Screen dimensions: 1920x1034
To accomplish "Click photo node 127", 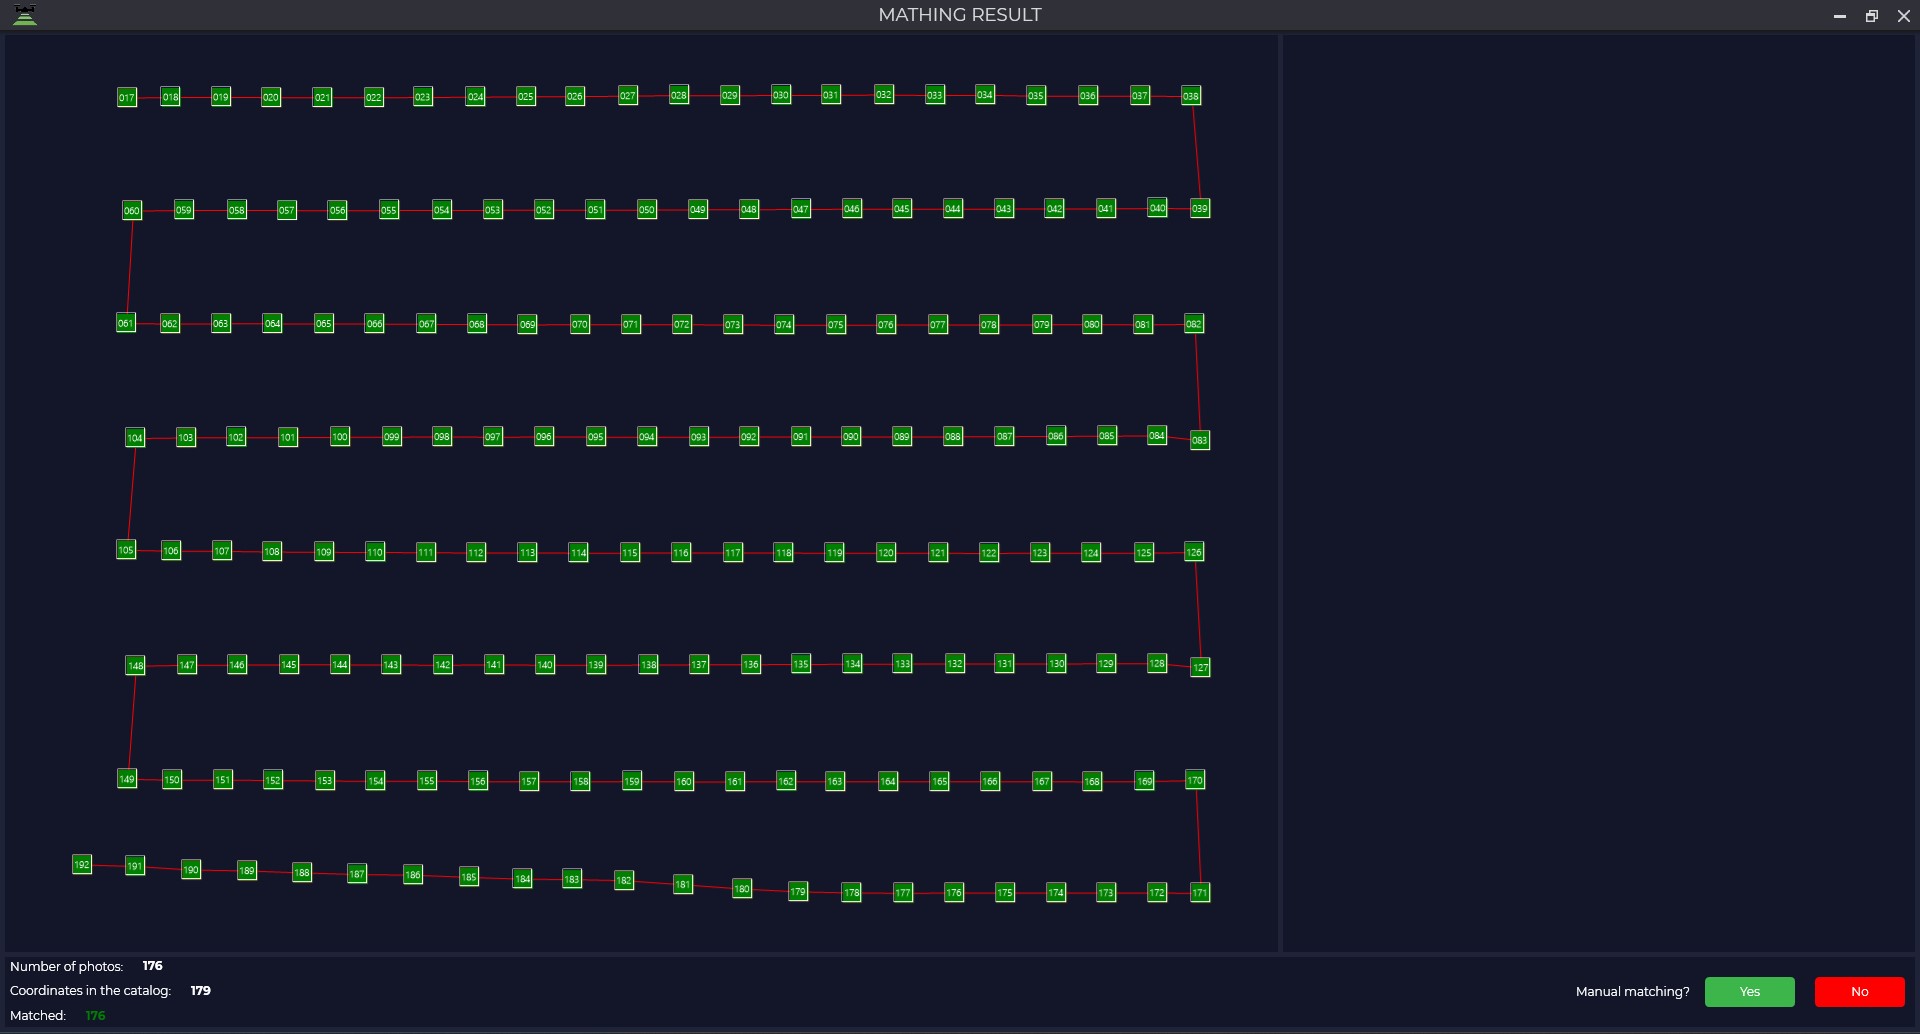I will [1200, 667].
